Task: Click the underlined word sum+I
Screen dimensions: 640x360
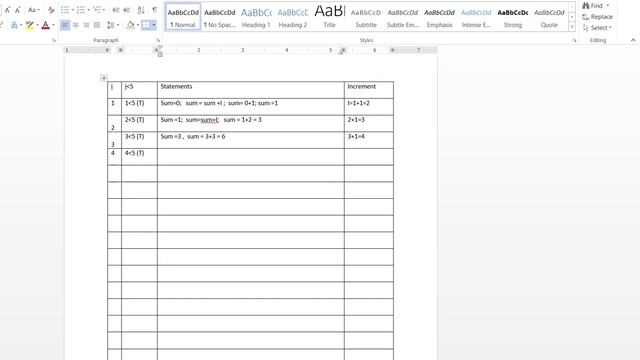Action: 209,120
